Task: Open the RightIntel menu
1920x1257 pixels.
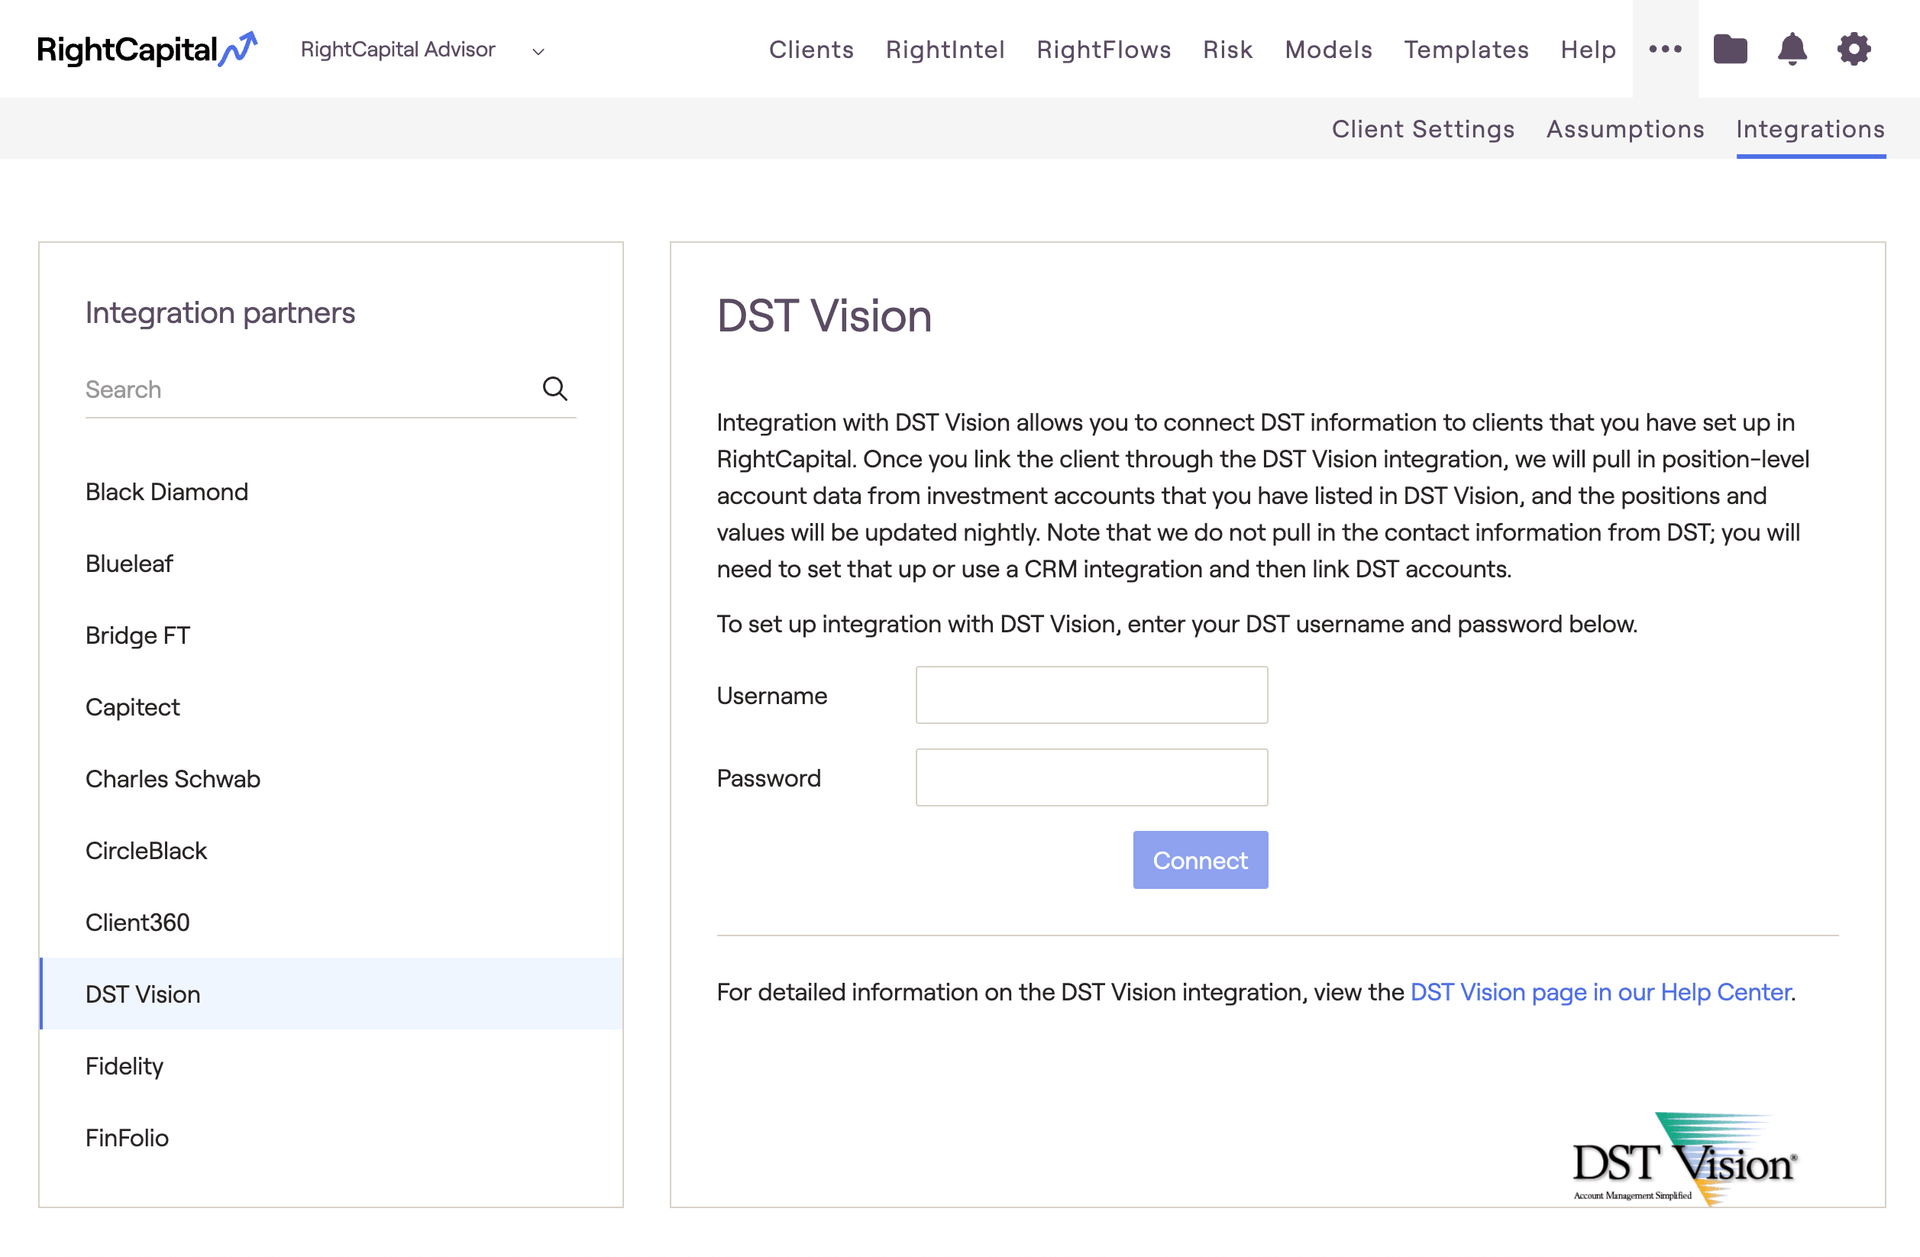Action: click(945, 49)
